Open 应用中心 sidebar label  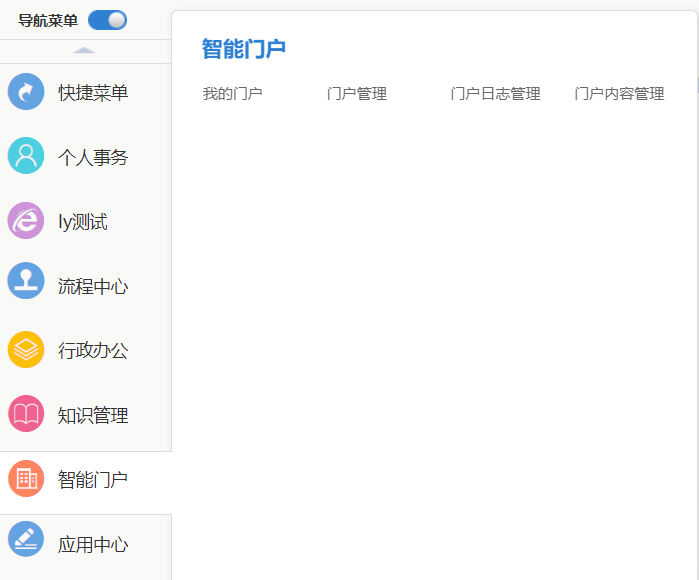pyautogui.click(x=93, y=544)
